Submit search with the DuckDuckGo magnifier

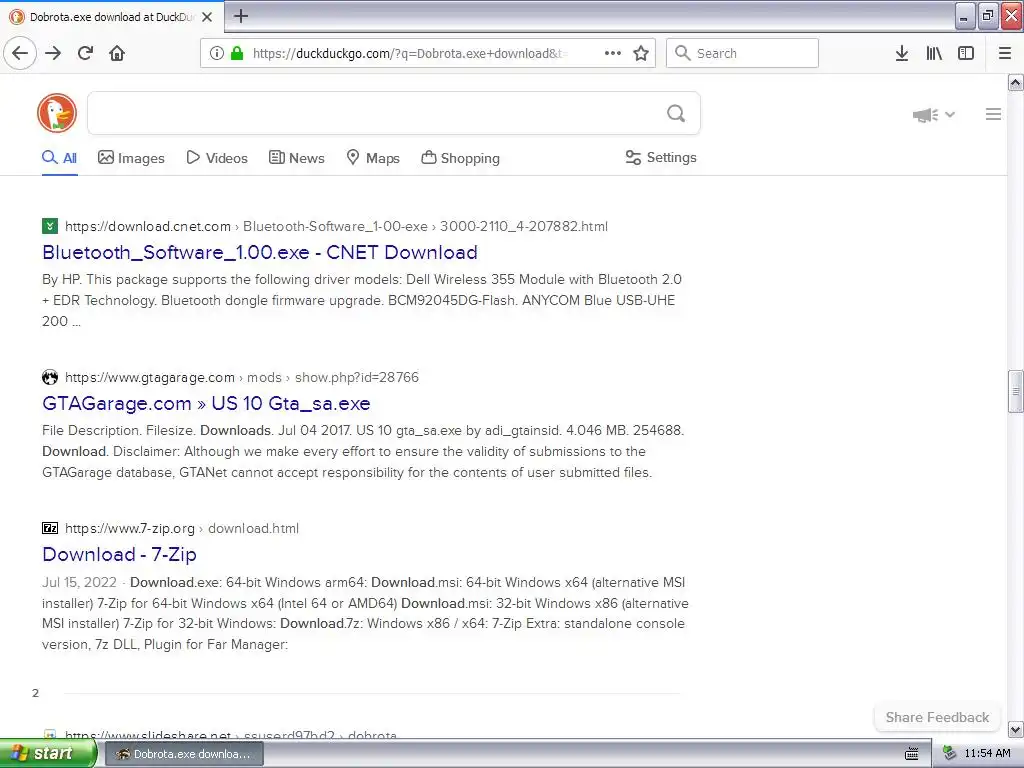[x=676, y=114]
